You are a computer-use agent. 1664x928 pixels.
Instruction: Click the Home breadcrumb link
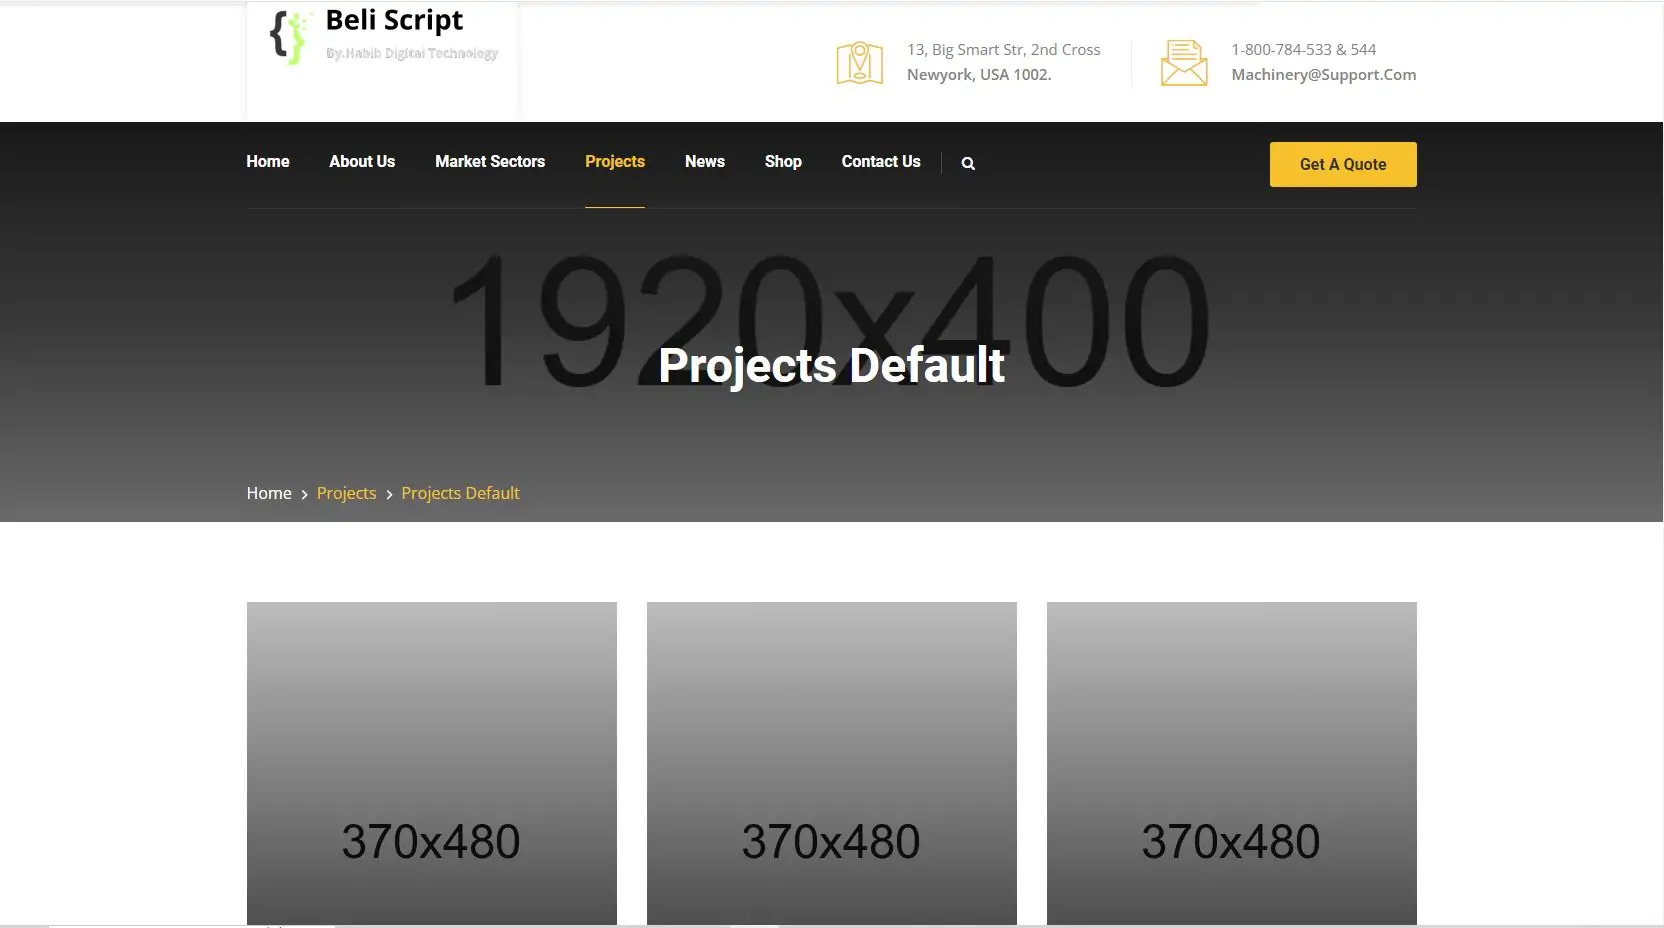click(269, 493)
